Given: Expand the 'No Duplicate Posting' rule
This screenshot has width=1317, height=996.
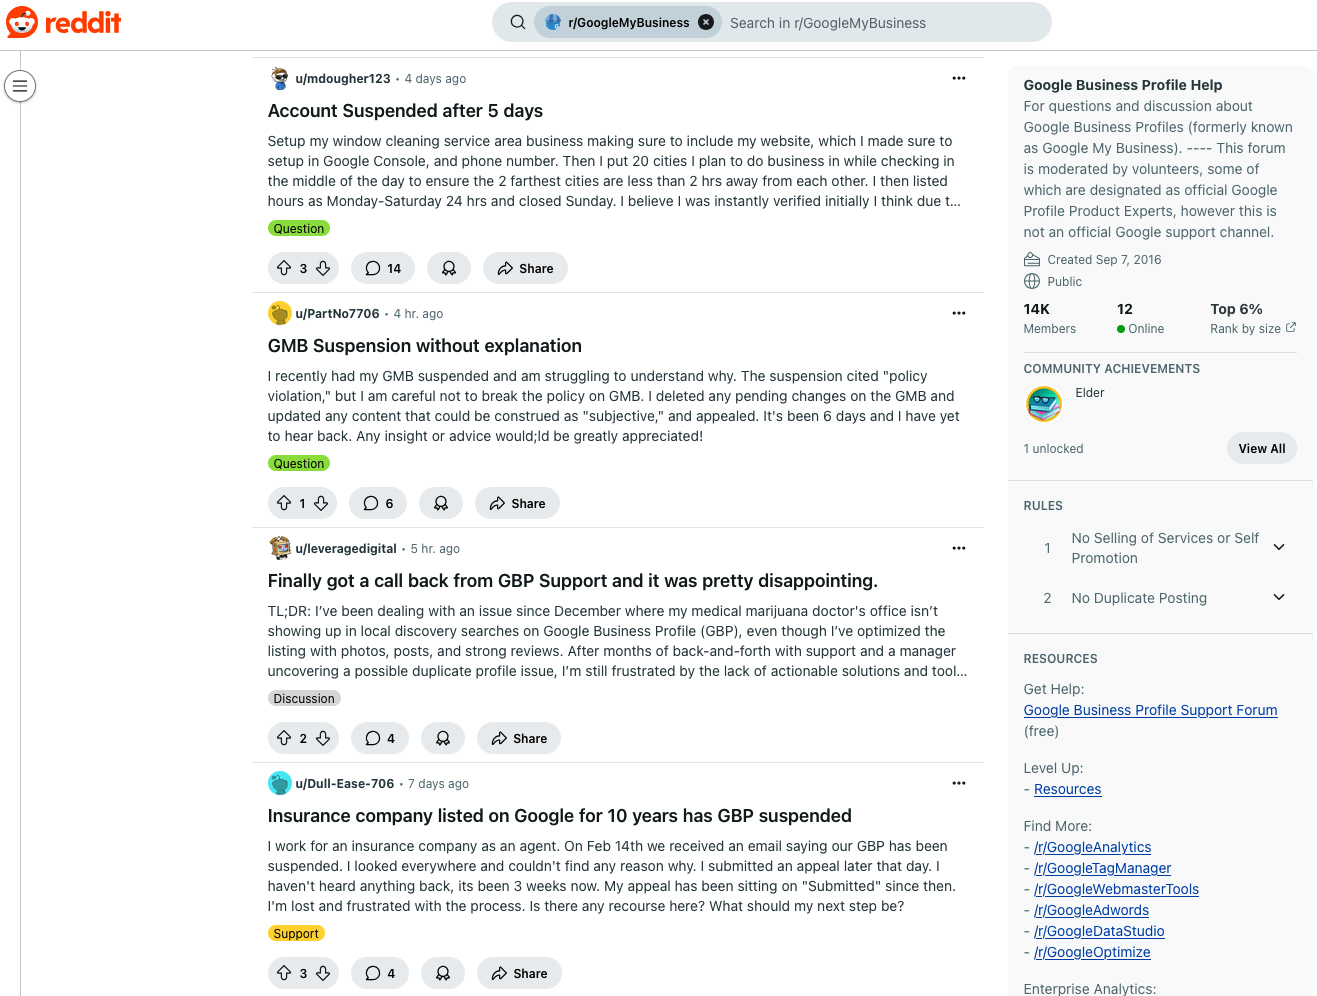Looking at the screenshot, I should [x=1278, y=597].
